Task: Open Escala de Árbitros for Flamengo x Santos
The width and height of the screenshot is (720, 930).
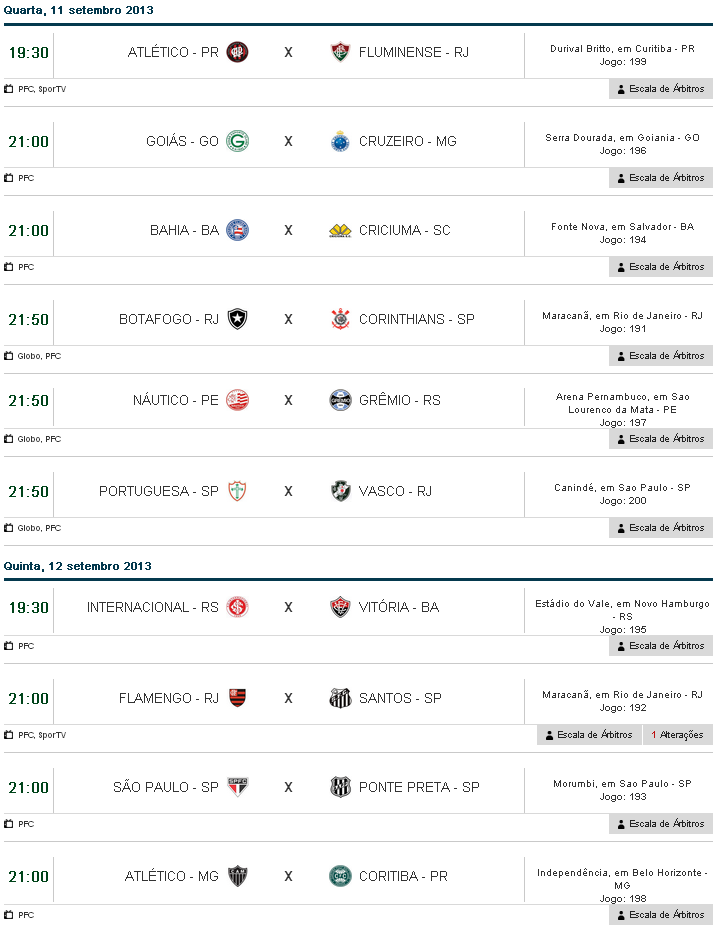Action: pyautogui.click(x=589, y=735)
